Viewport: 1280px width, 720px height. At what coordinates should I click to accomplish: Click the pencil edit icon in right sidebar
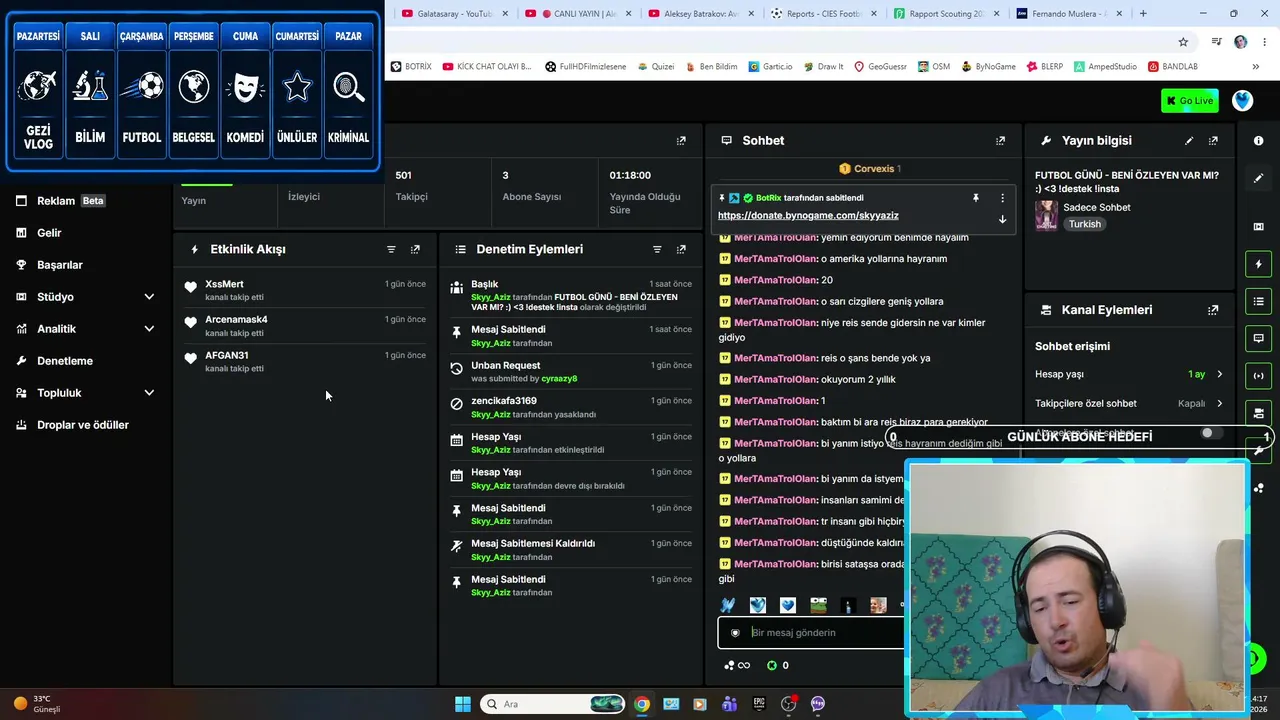1258,178
